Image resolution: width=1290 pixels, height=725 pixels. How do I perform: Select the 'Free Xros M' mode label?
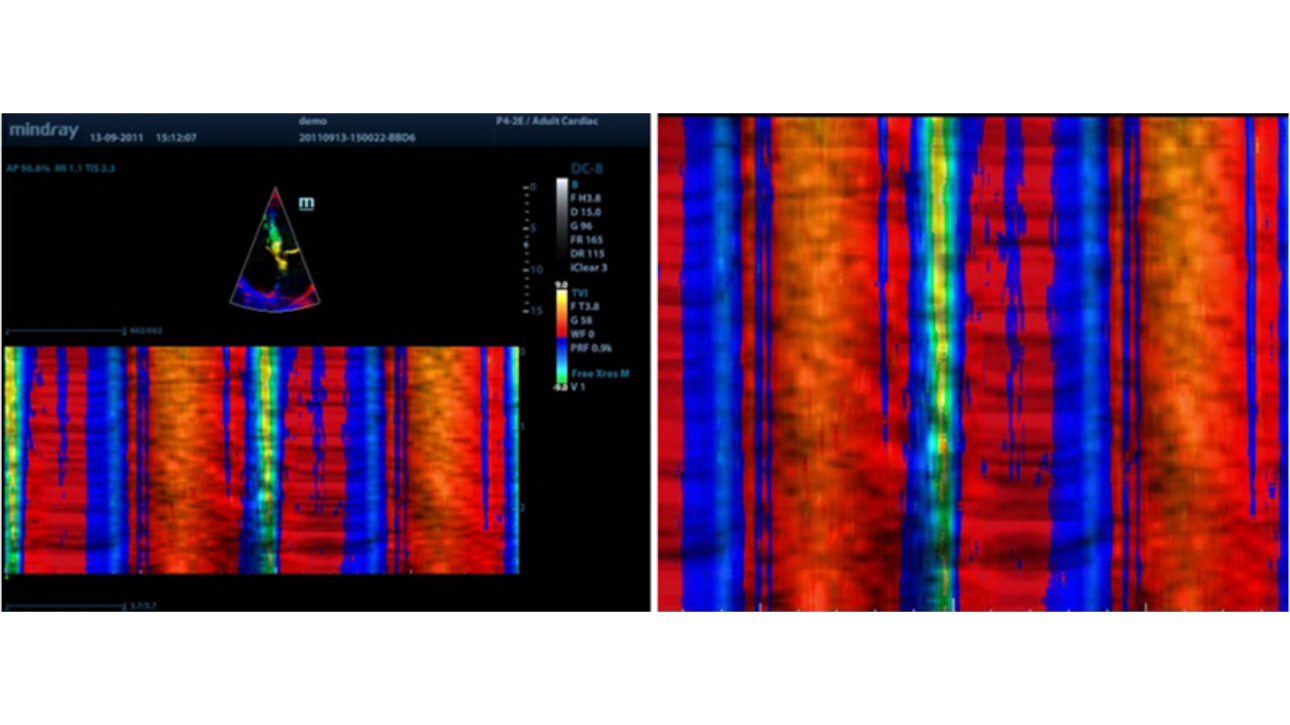point(601,373)
